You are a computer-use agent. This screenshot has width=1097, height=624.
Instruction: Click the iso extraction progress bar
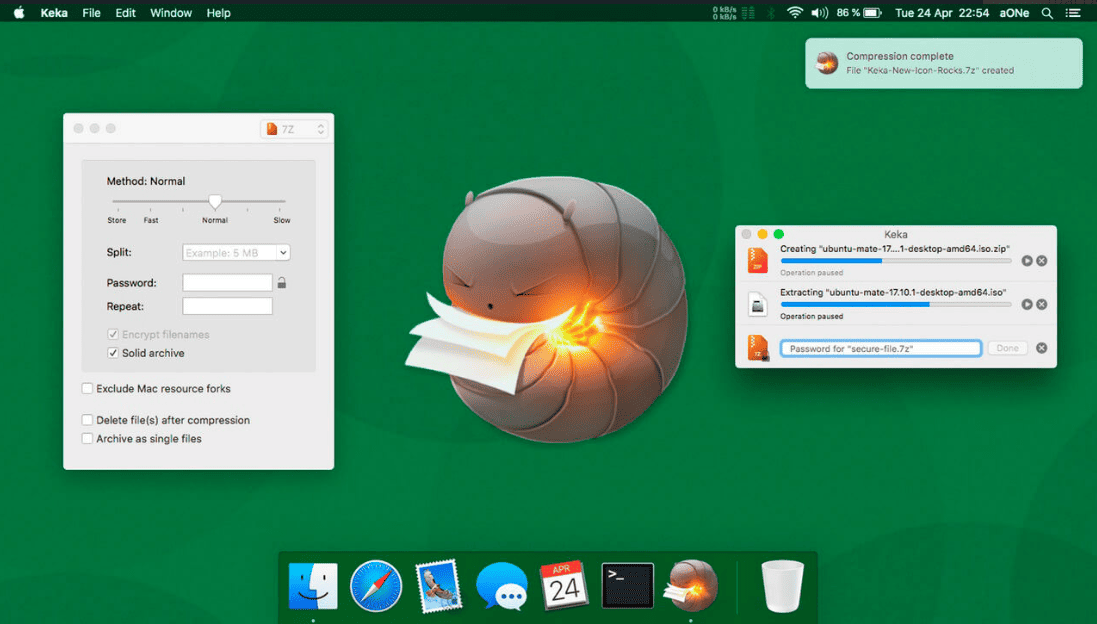click(896, 304)
